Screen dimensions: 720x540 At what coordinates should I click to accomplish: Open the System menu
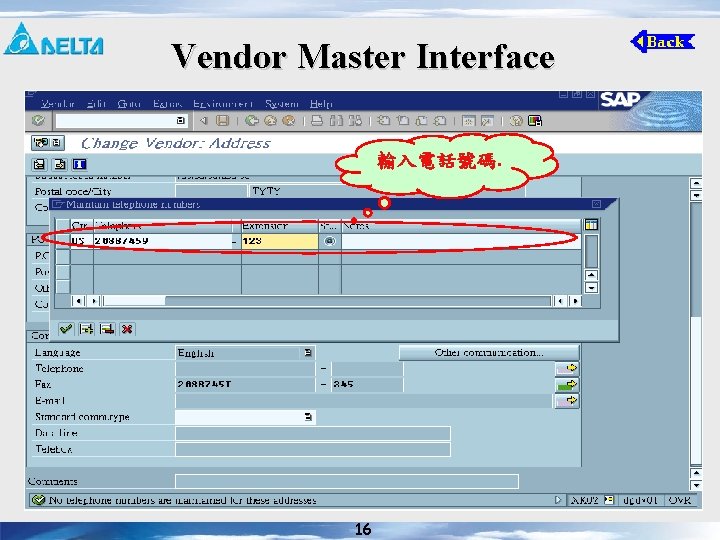coord(281,104)
